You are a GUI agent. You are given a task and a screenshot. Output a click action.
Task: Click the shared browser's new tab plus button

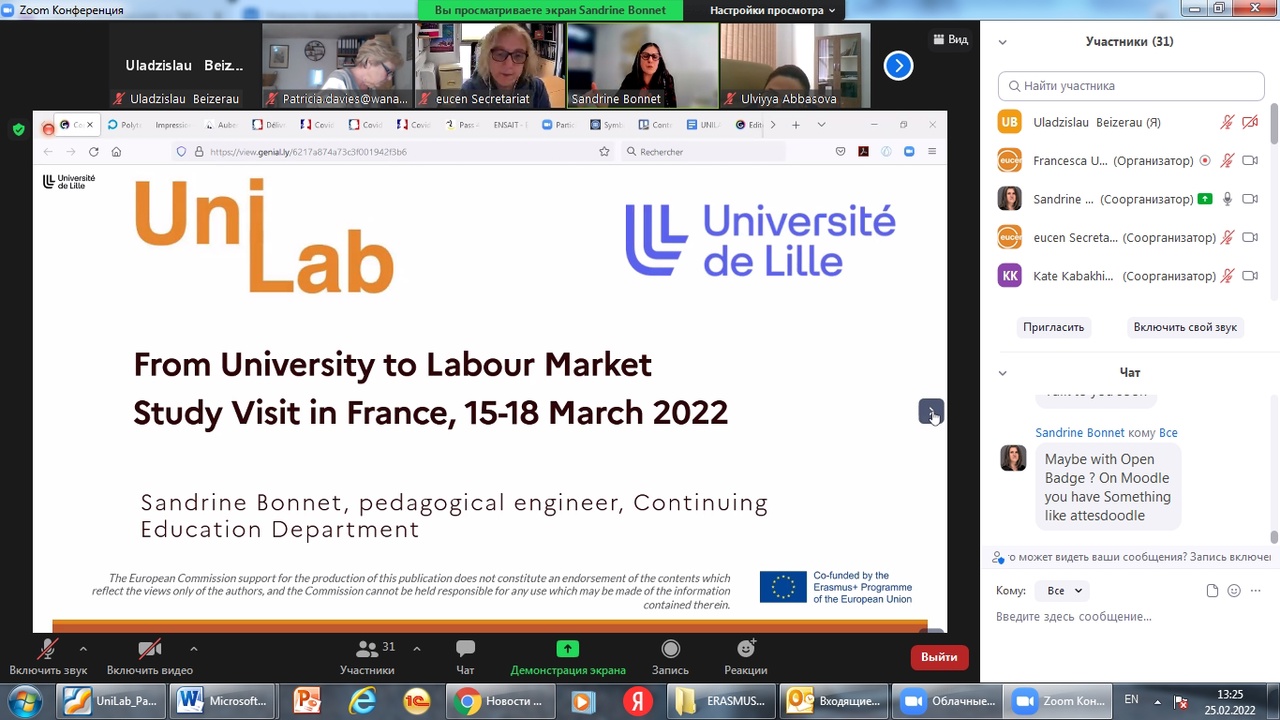(x=796, y=125)
